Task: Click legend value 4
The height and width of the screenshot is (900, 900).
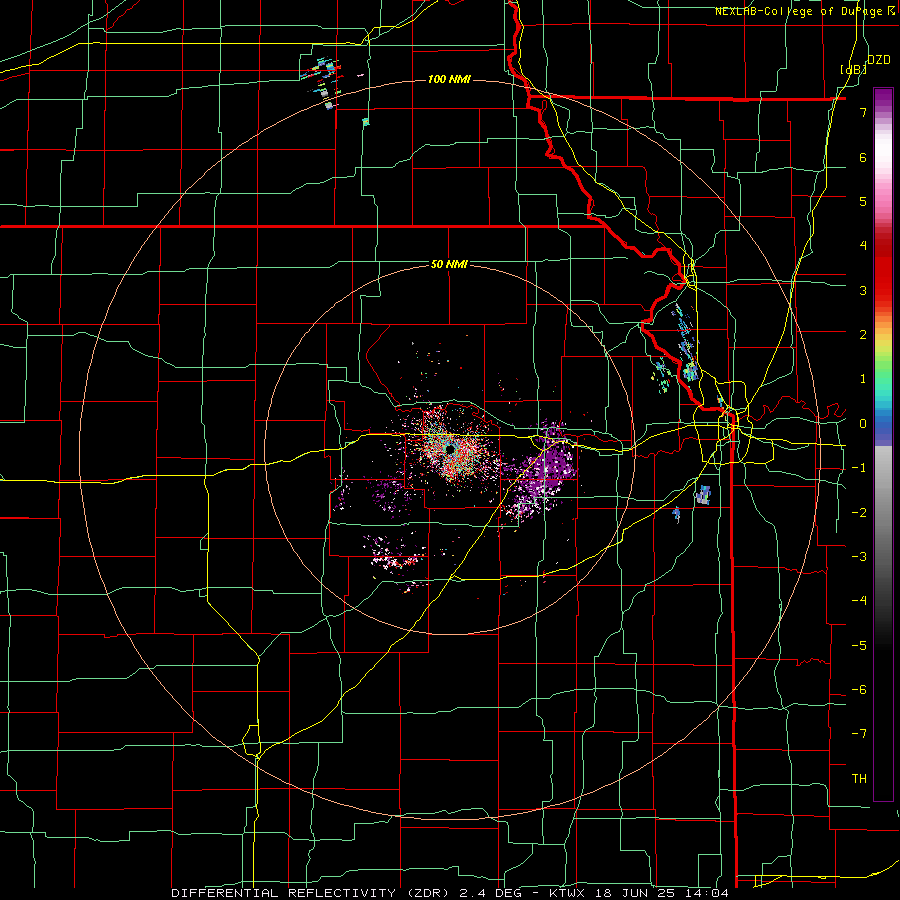Action: (x=863, y=246)
